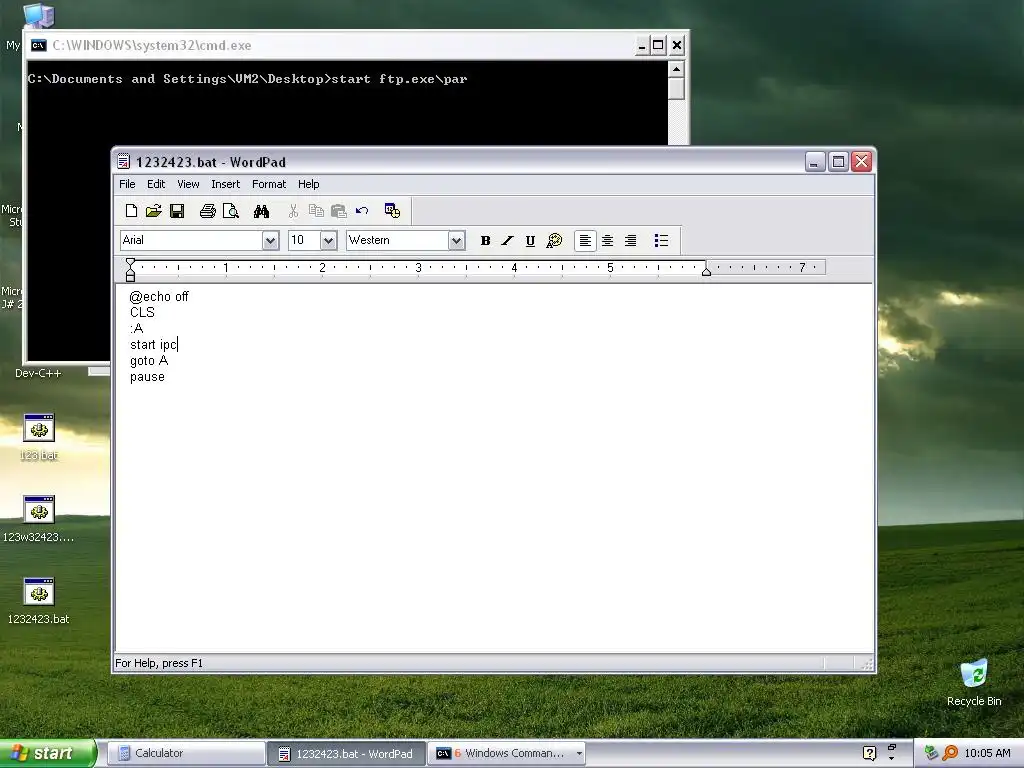Switch to Calculator in the taskbar
Screen dimensions: 1024x768
pyautogui.click(x=185, y=754)
